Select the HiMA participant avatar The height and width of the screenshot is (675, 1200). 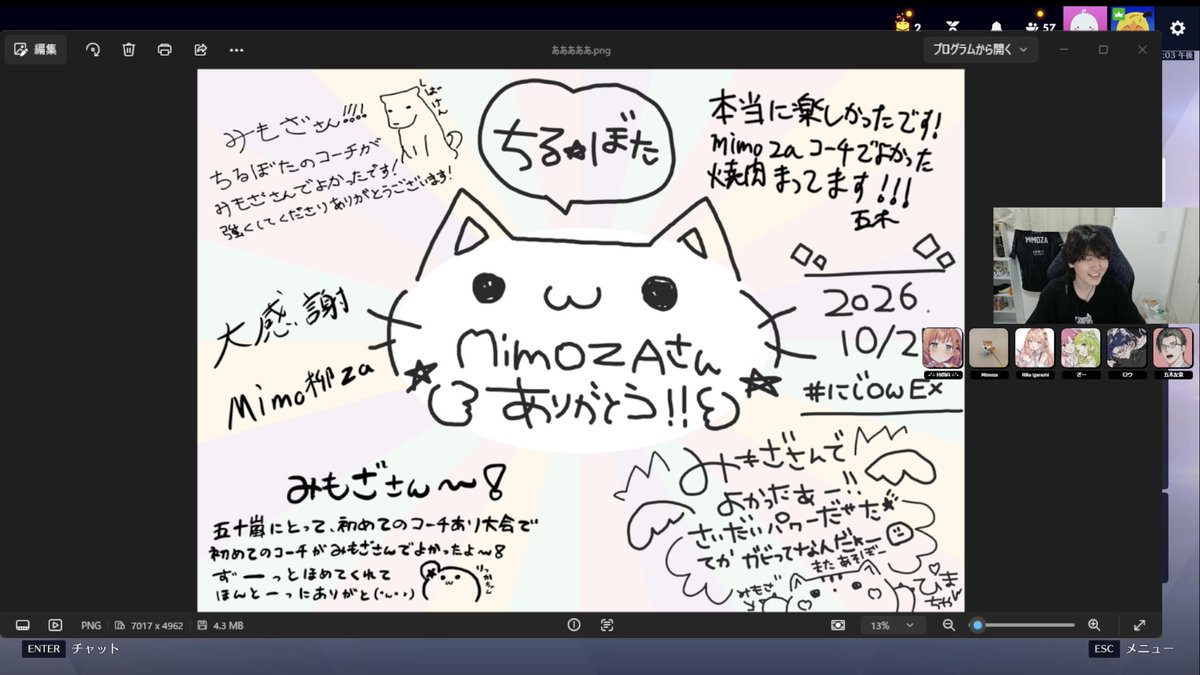coord(943,348)
